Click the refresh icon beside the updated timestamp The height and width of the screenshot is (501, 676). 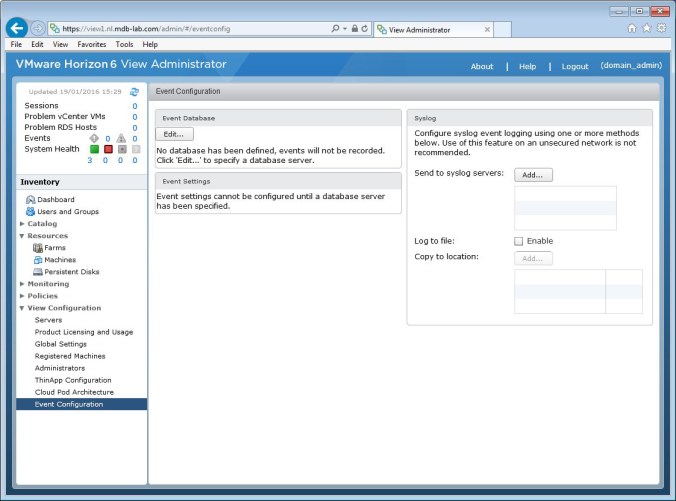[134, 92]
